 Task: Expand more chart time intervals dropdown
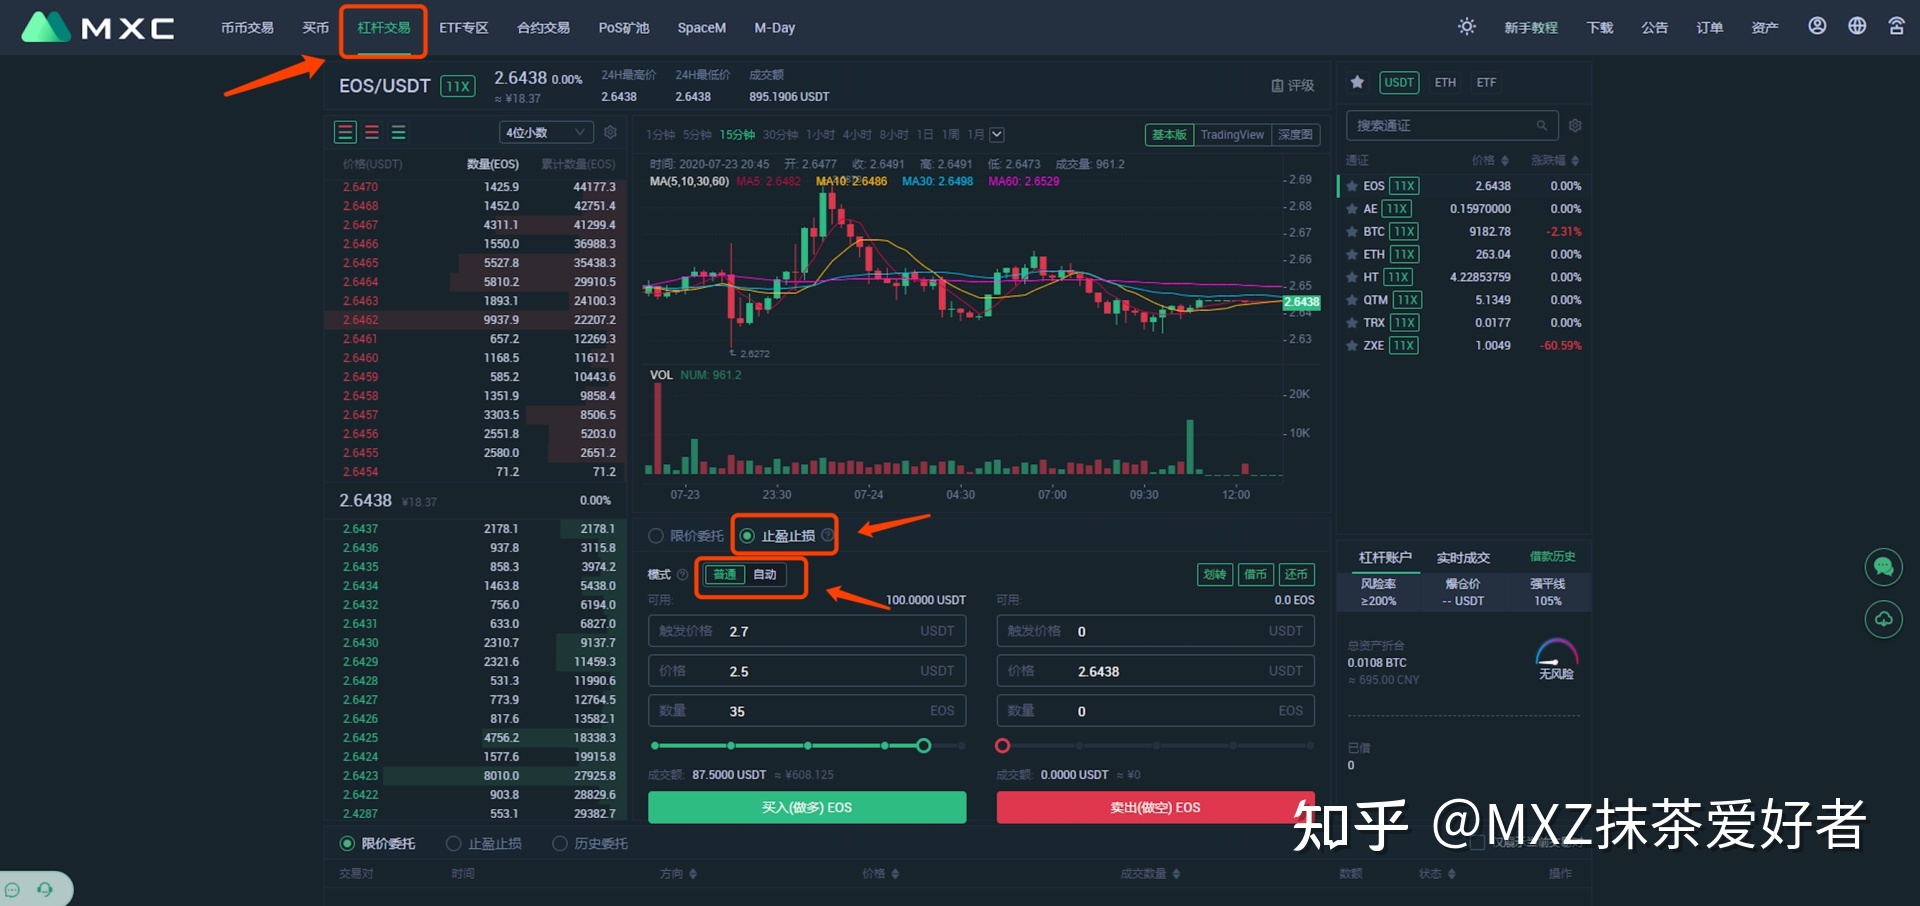click(997, 135)
